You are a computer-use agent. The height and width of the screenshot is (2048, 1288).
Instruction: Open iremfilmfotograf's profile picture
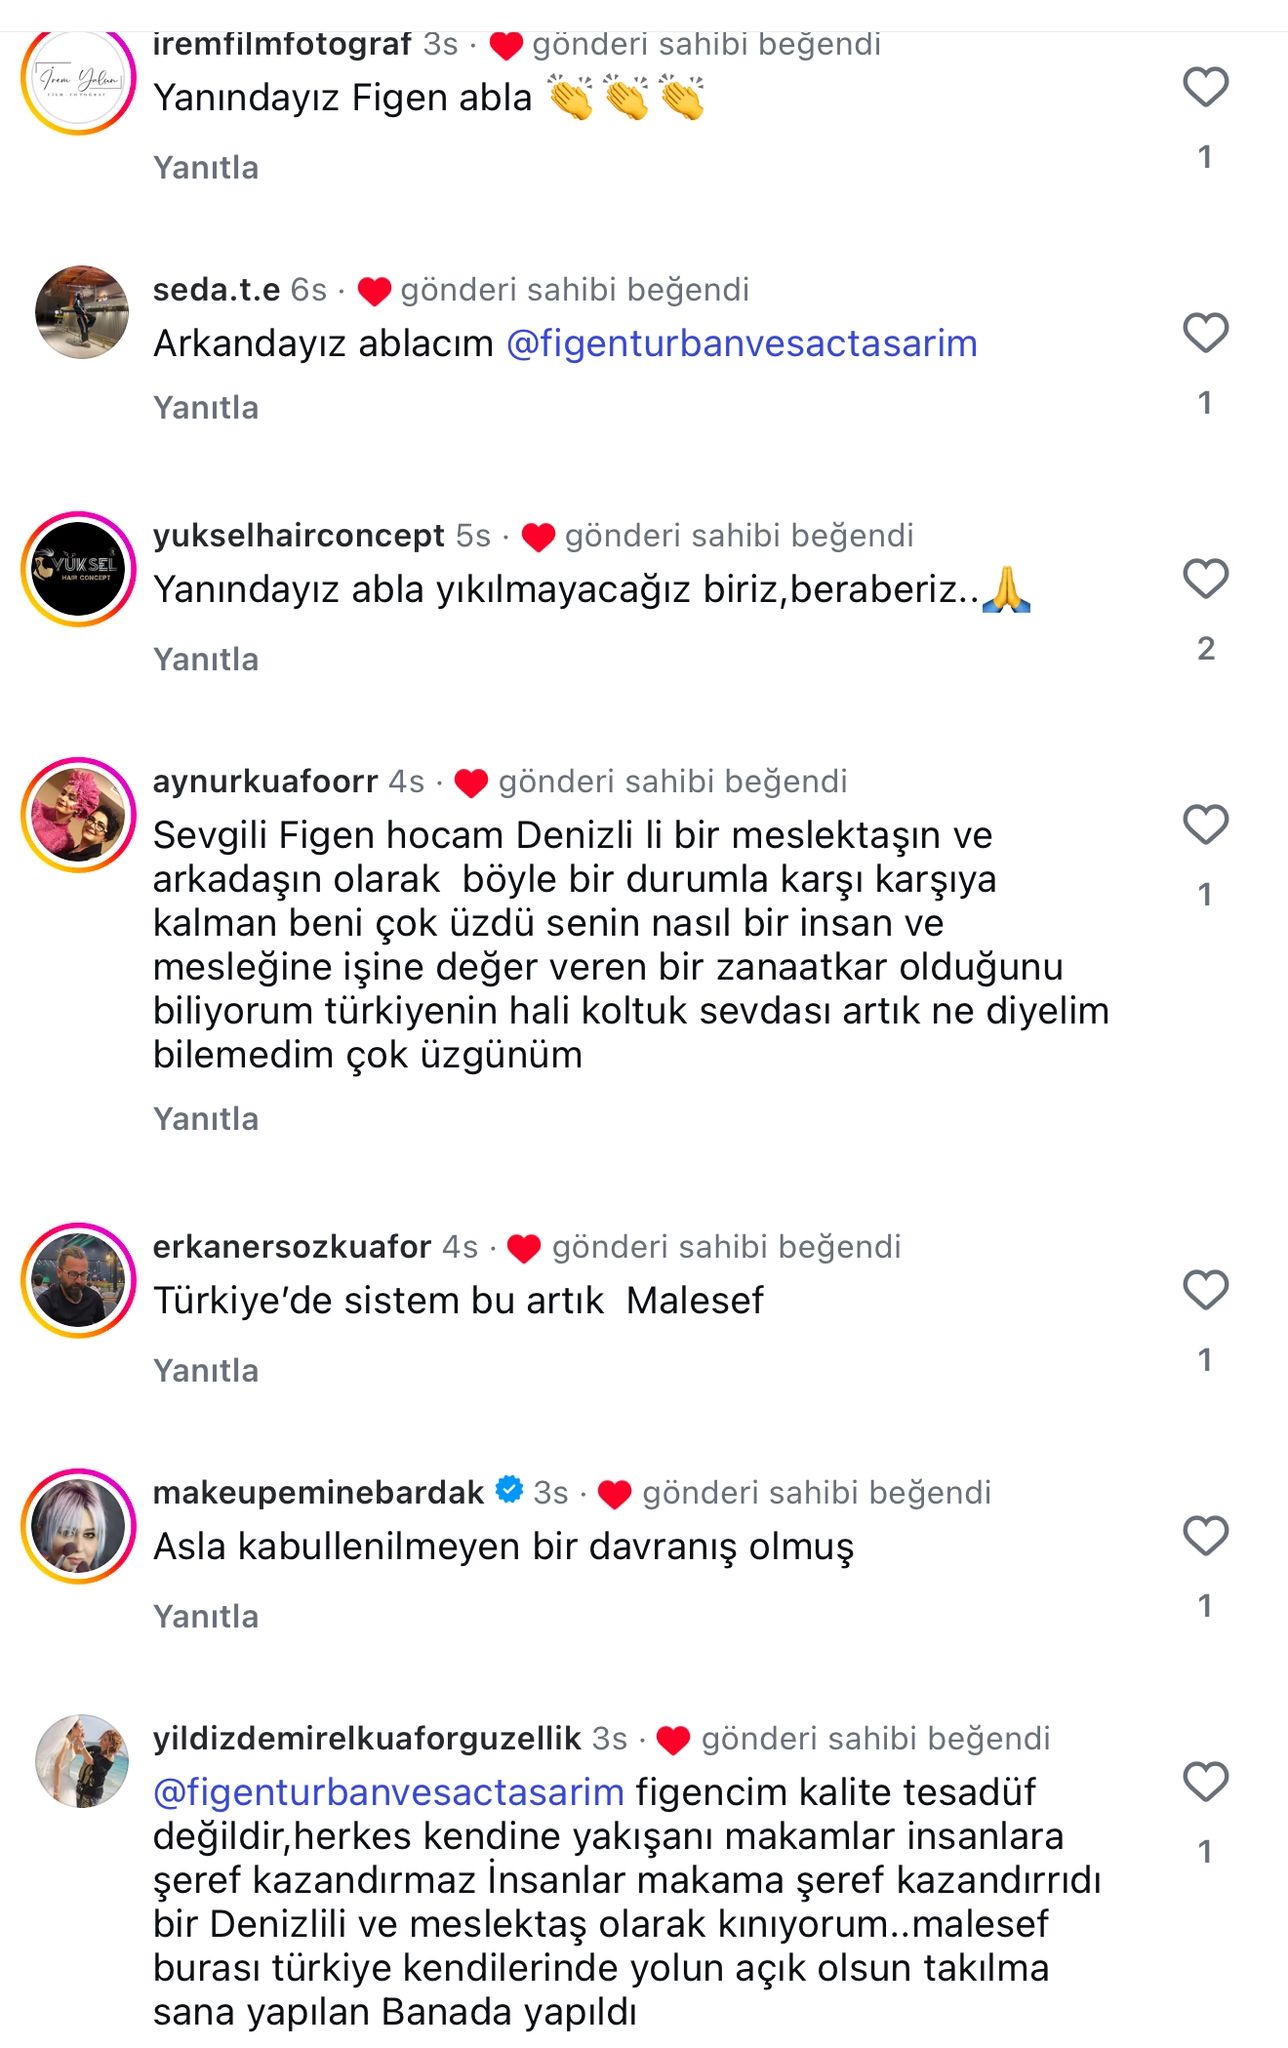tap(79, 80)
